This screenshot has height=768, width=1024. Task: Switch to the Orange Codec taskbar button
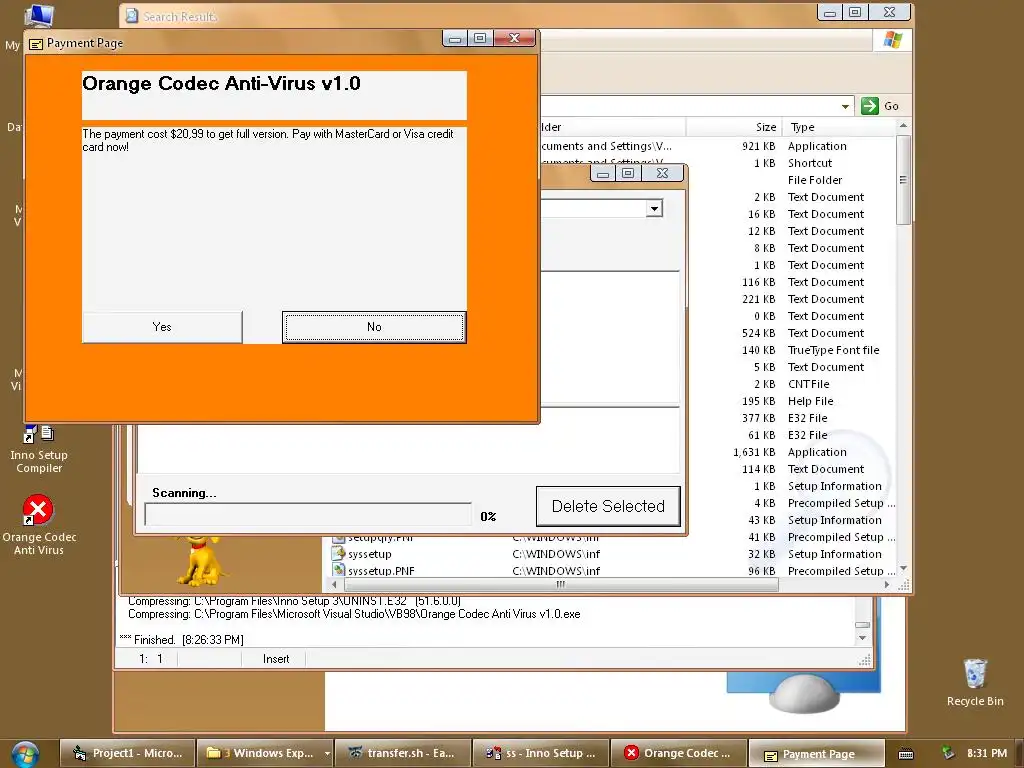pos(678,753)
